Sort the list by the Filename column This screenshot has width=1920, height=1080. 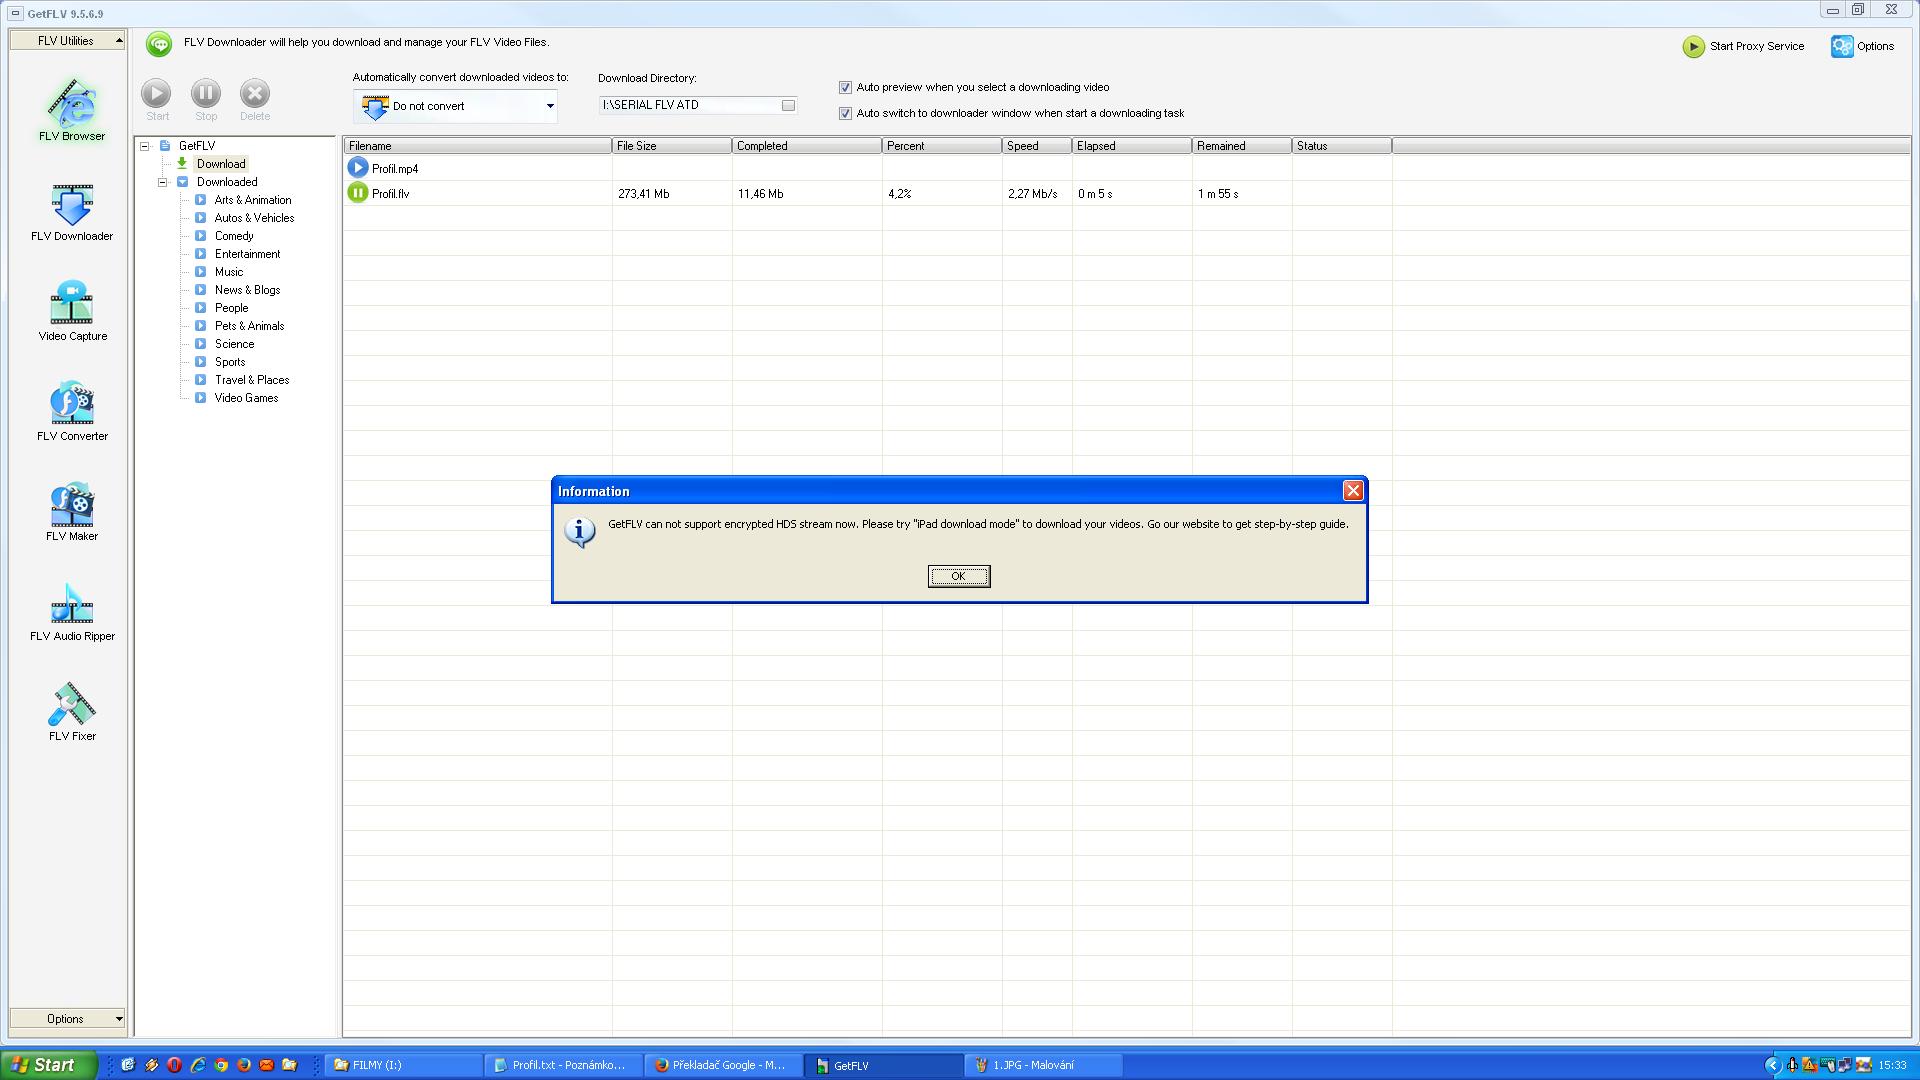[477, 146]
